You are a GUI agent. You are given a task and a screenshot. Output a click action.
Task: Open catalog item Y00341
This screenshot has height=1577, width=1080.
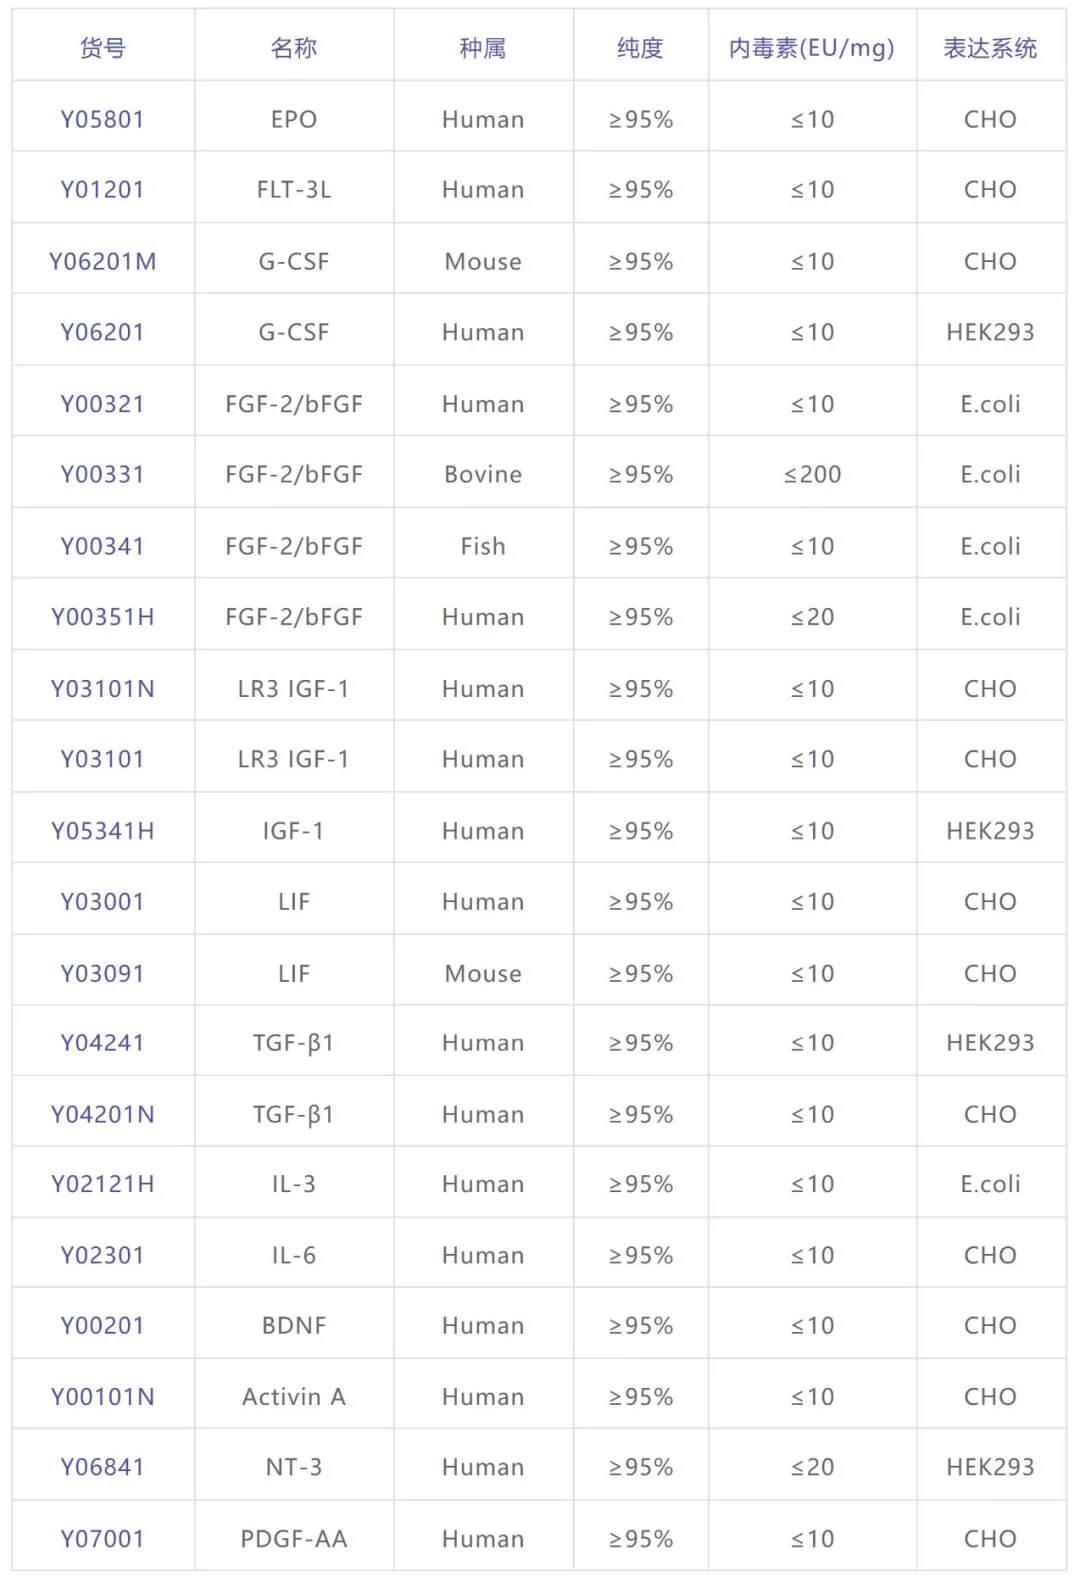coord(102,546)
